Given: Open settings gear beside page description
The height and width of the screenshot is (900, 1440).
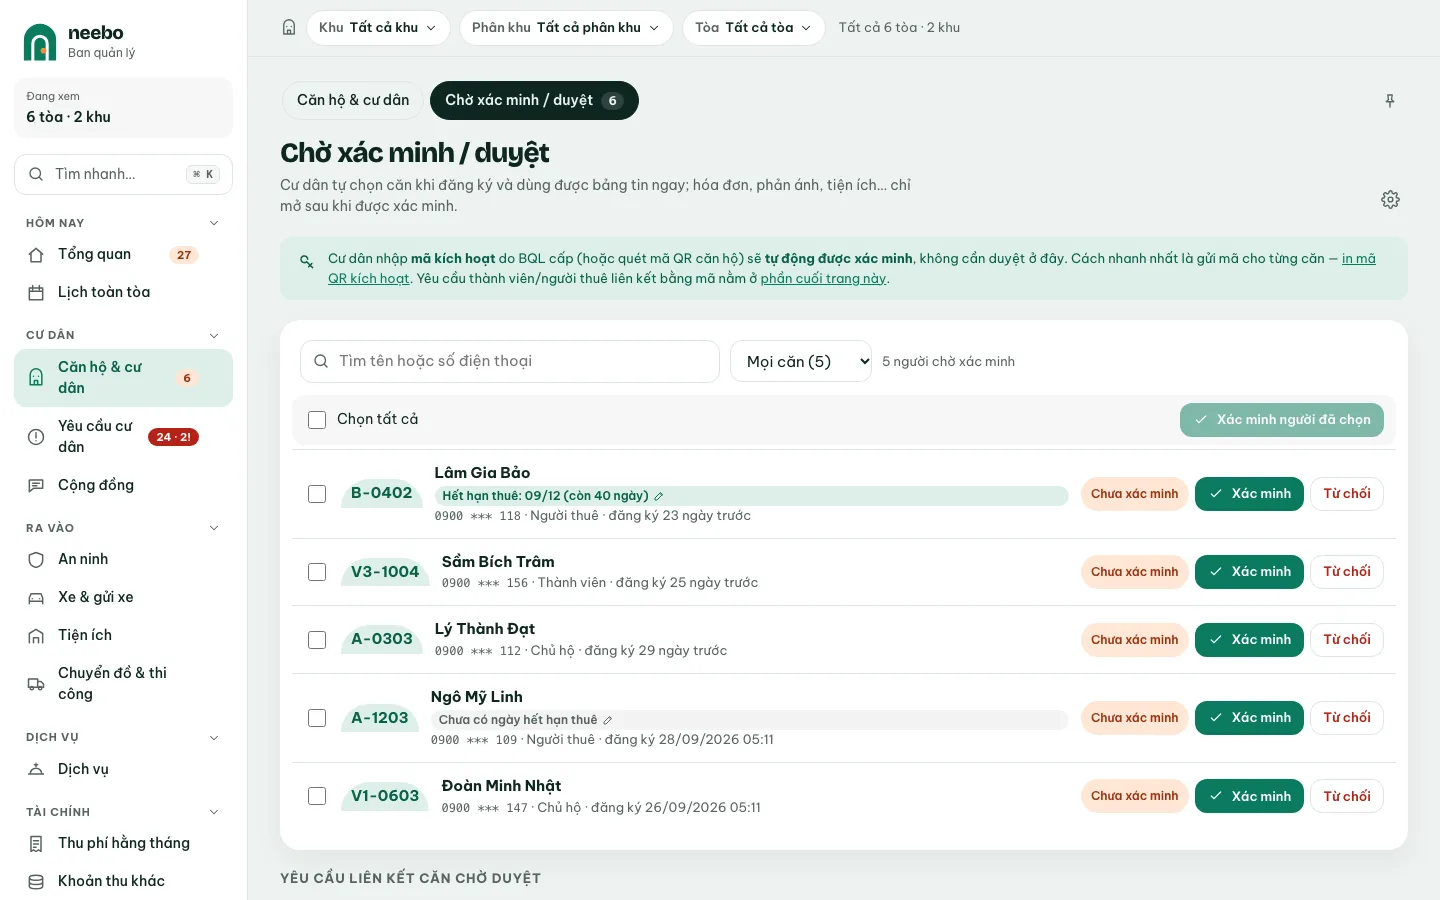Looking at the screenshot, I should (1390, 200).
